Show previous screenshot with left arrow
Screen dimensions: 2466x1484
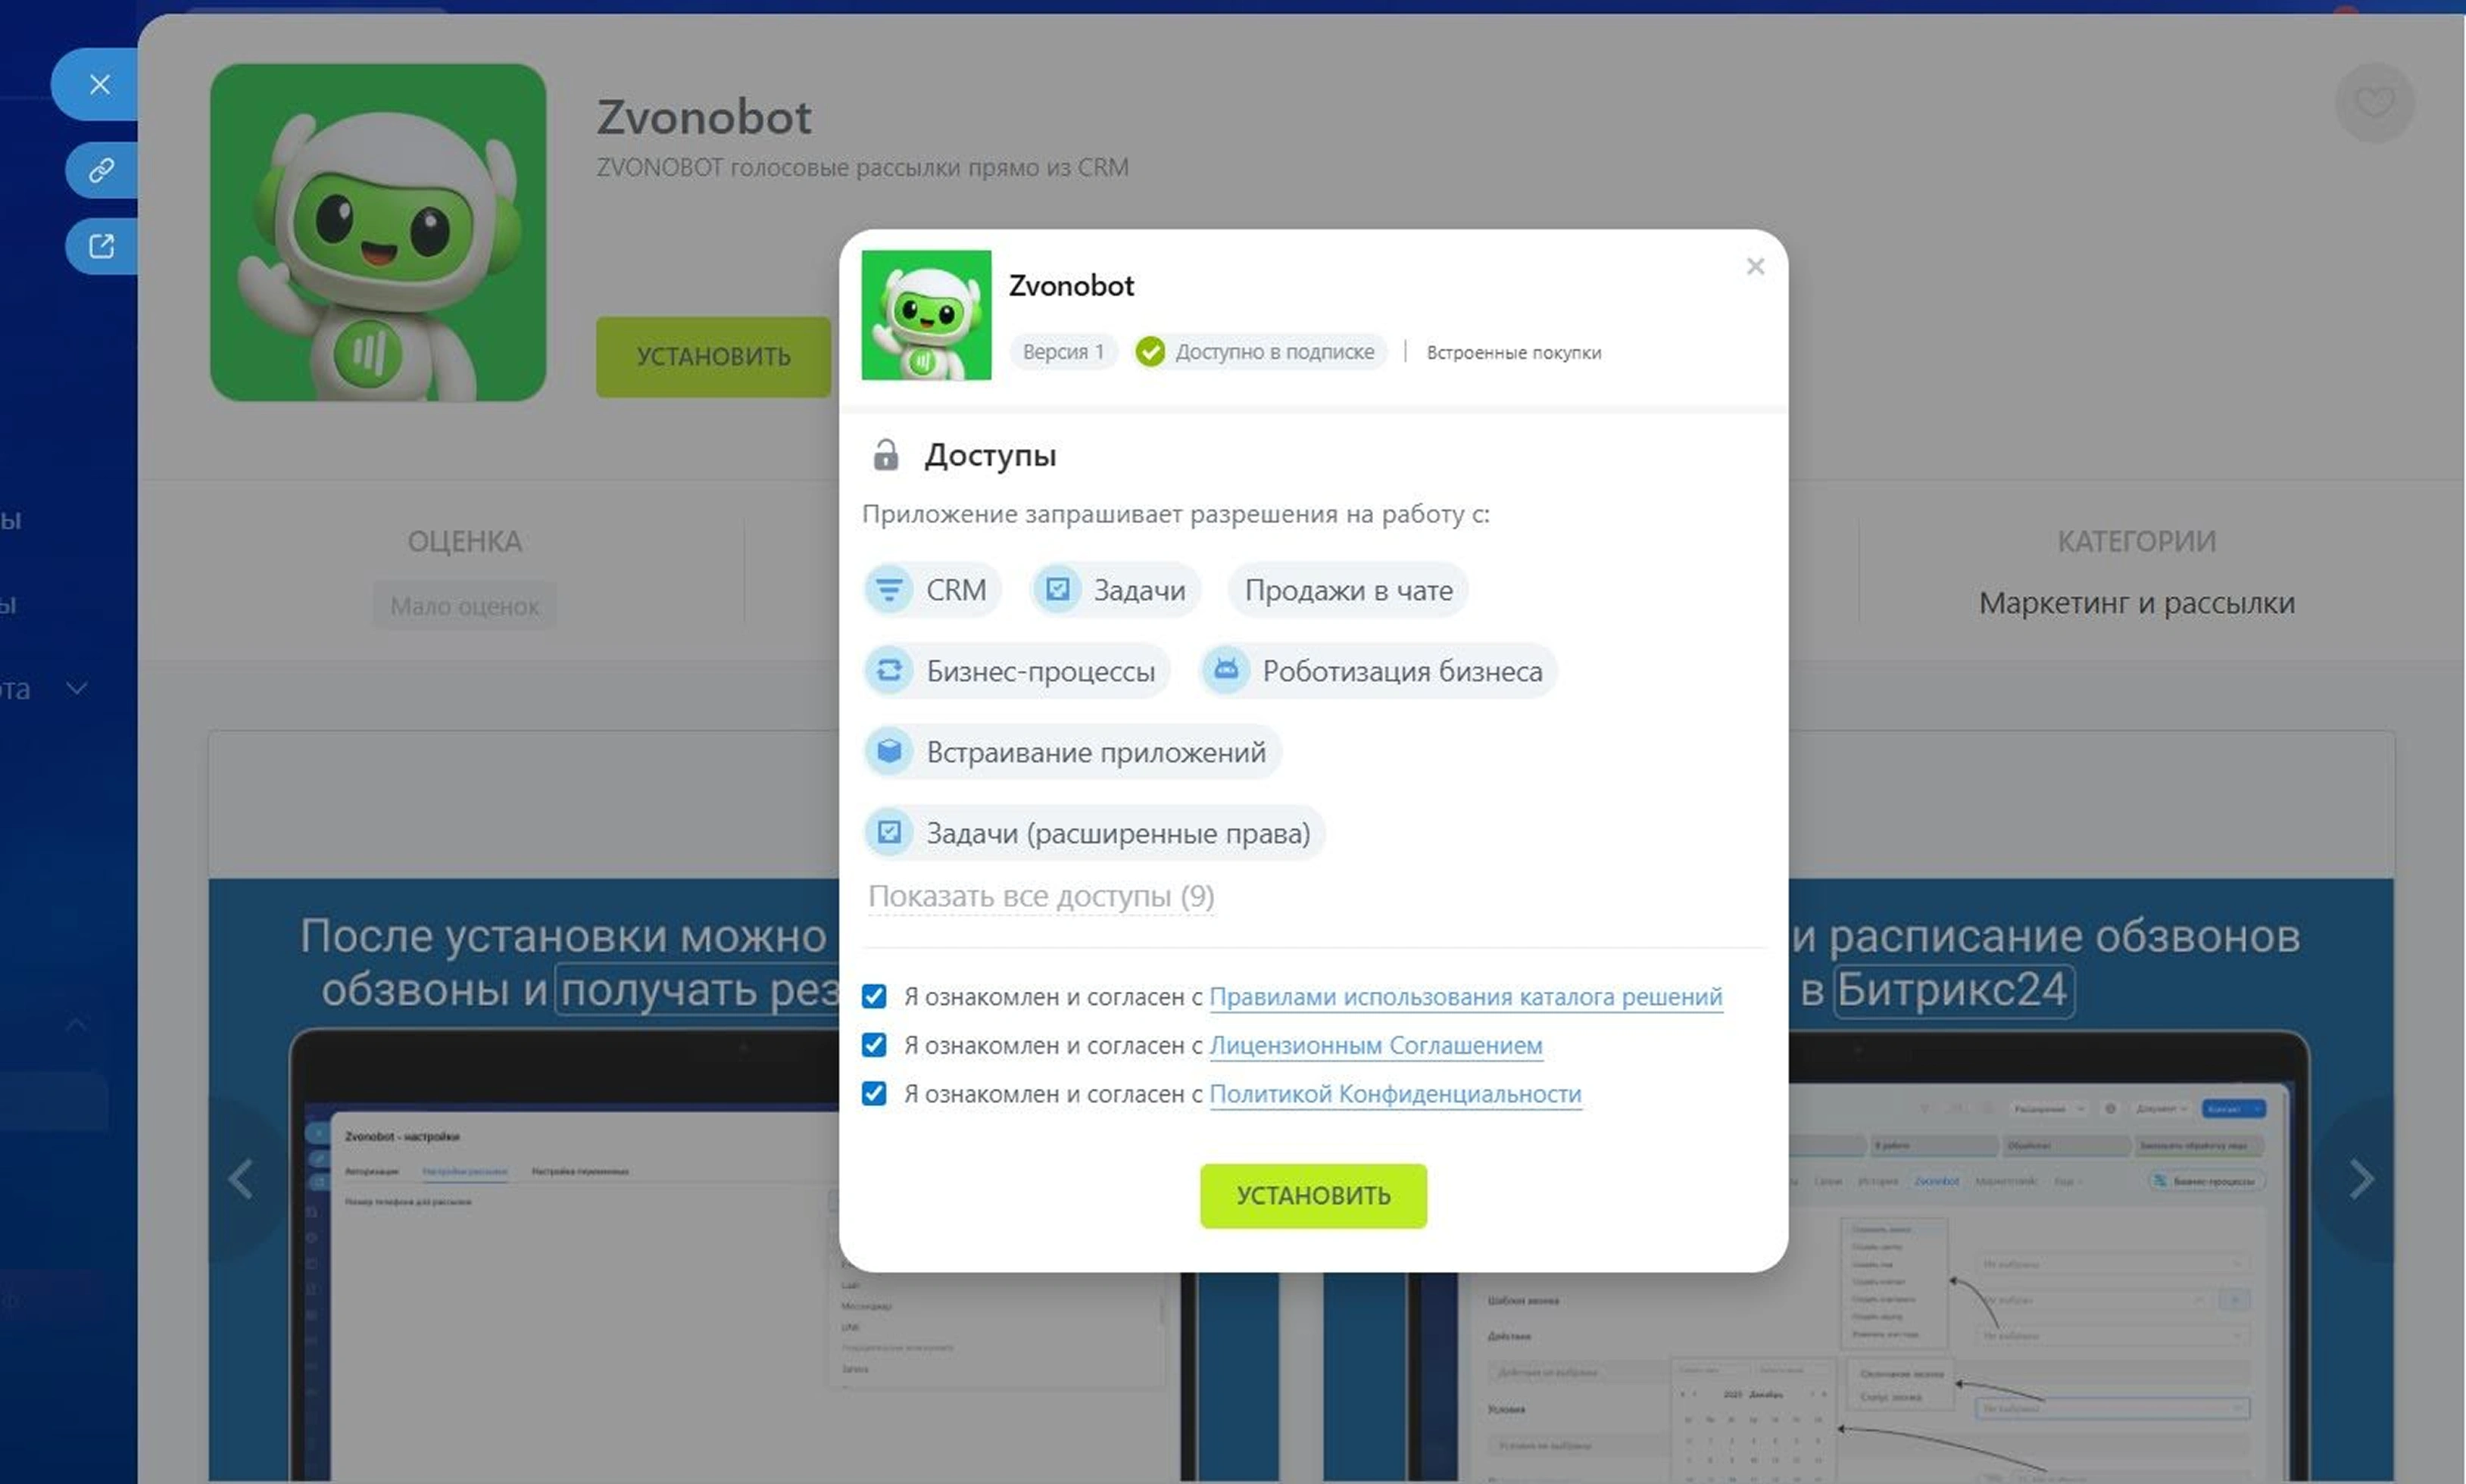(241, 1179)
